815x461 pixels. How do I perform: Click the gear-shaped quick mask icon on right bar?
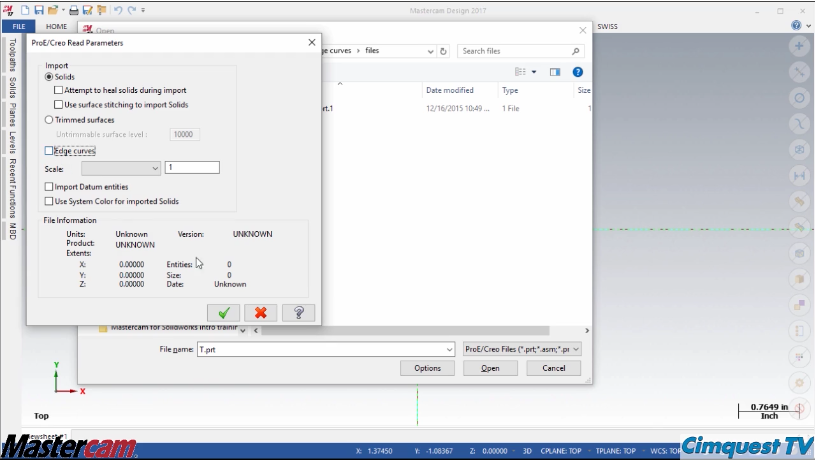[x=799, y=383]
